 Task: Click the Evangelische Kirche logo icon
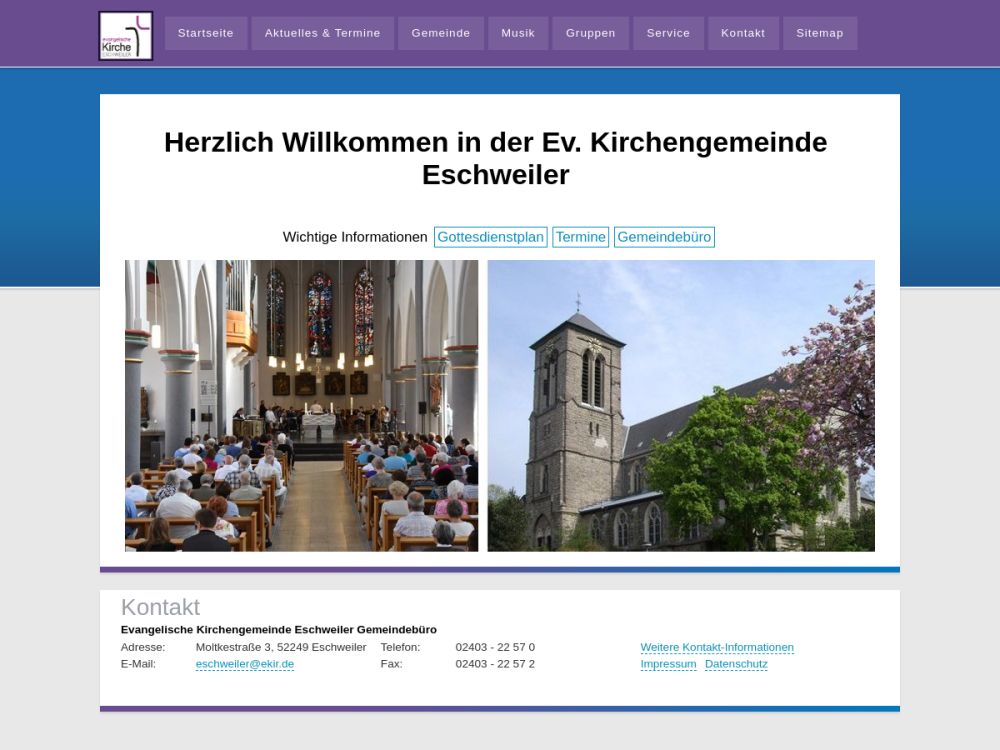click(x=126, y=36)
